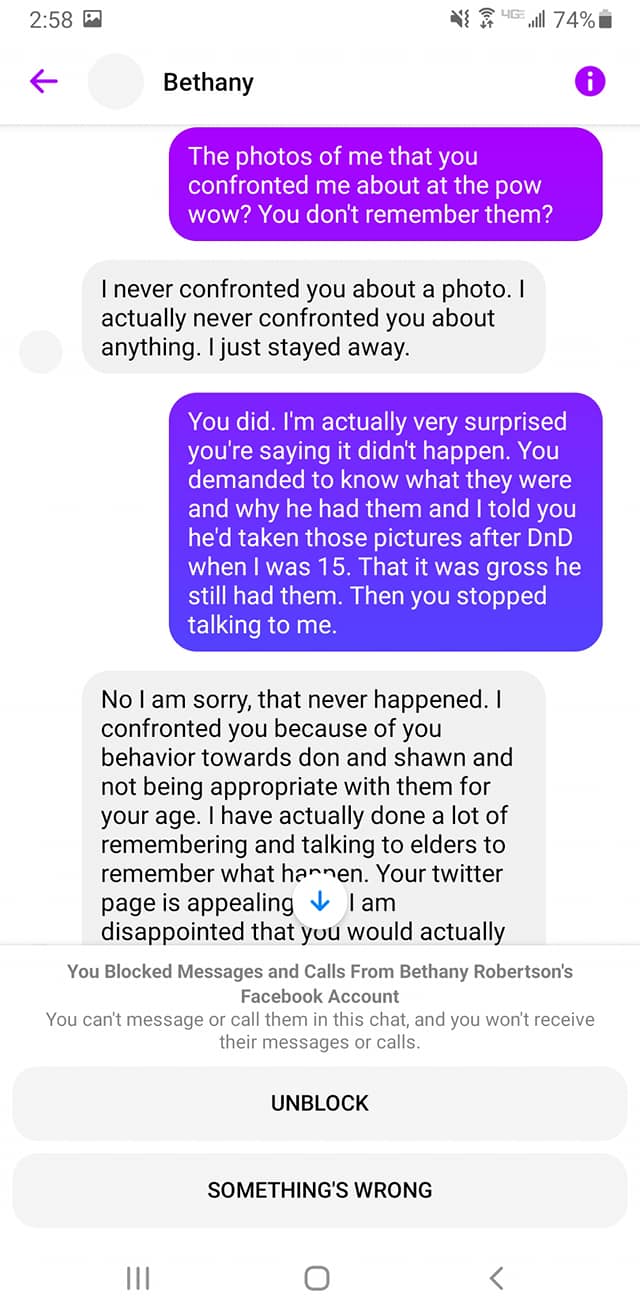Open the conversation info icon

pyautogui.click(x=590, y=82)
